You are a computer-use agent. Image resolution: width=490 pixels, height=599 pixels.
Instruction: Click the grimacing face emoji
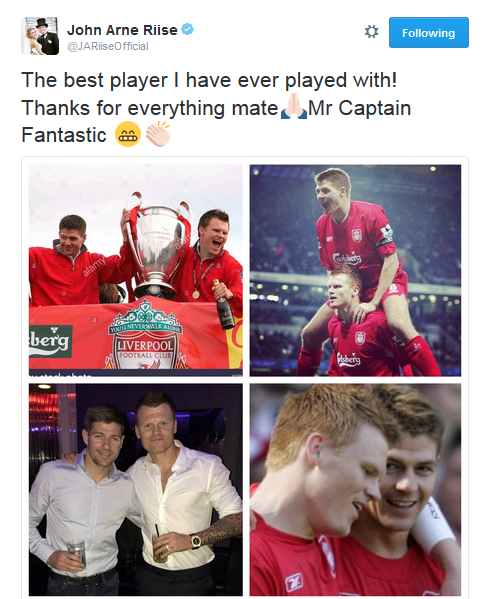point(128,134)
